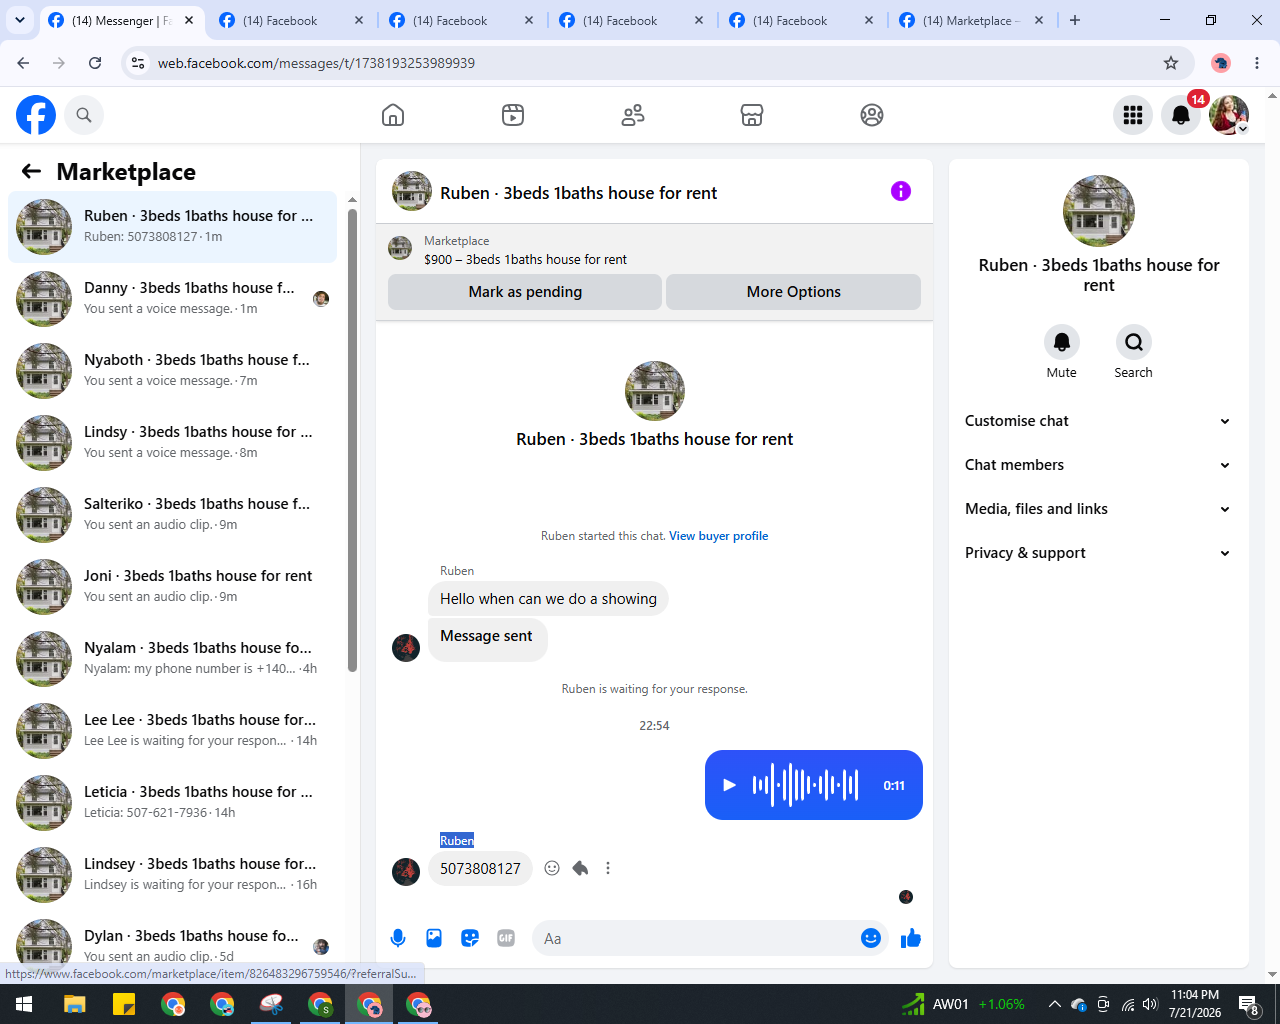
Task: Send a thumbs-up like
Action: [911, 938]
